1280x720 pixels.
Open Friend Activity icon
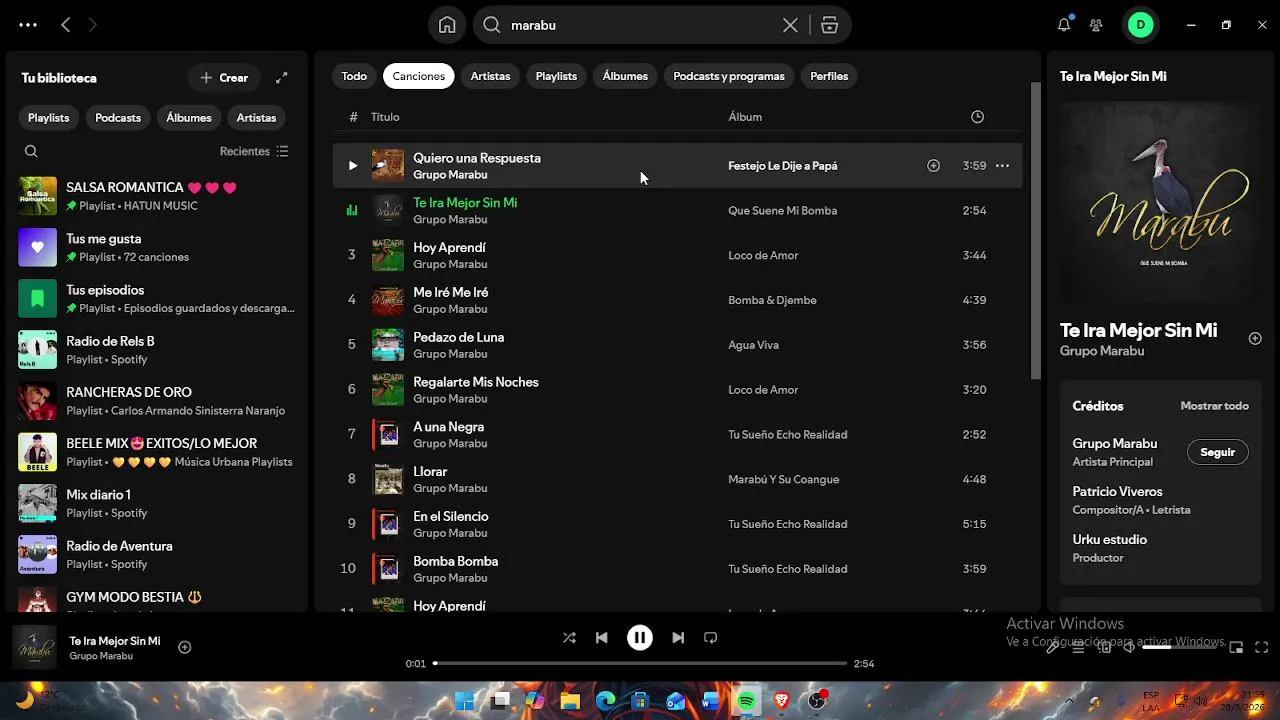point(1096,25)
